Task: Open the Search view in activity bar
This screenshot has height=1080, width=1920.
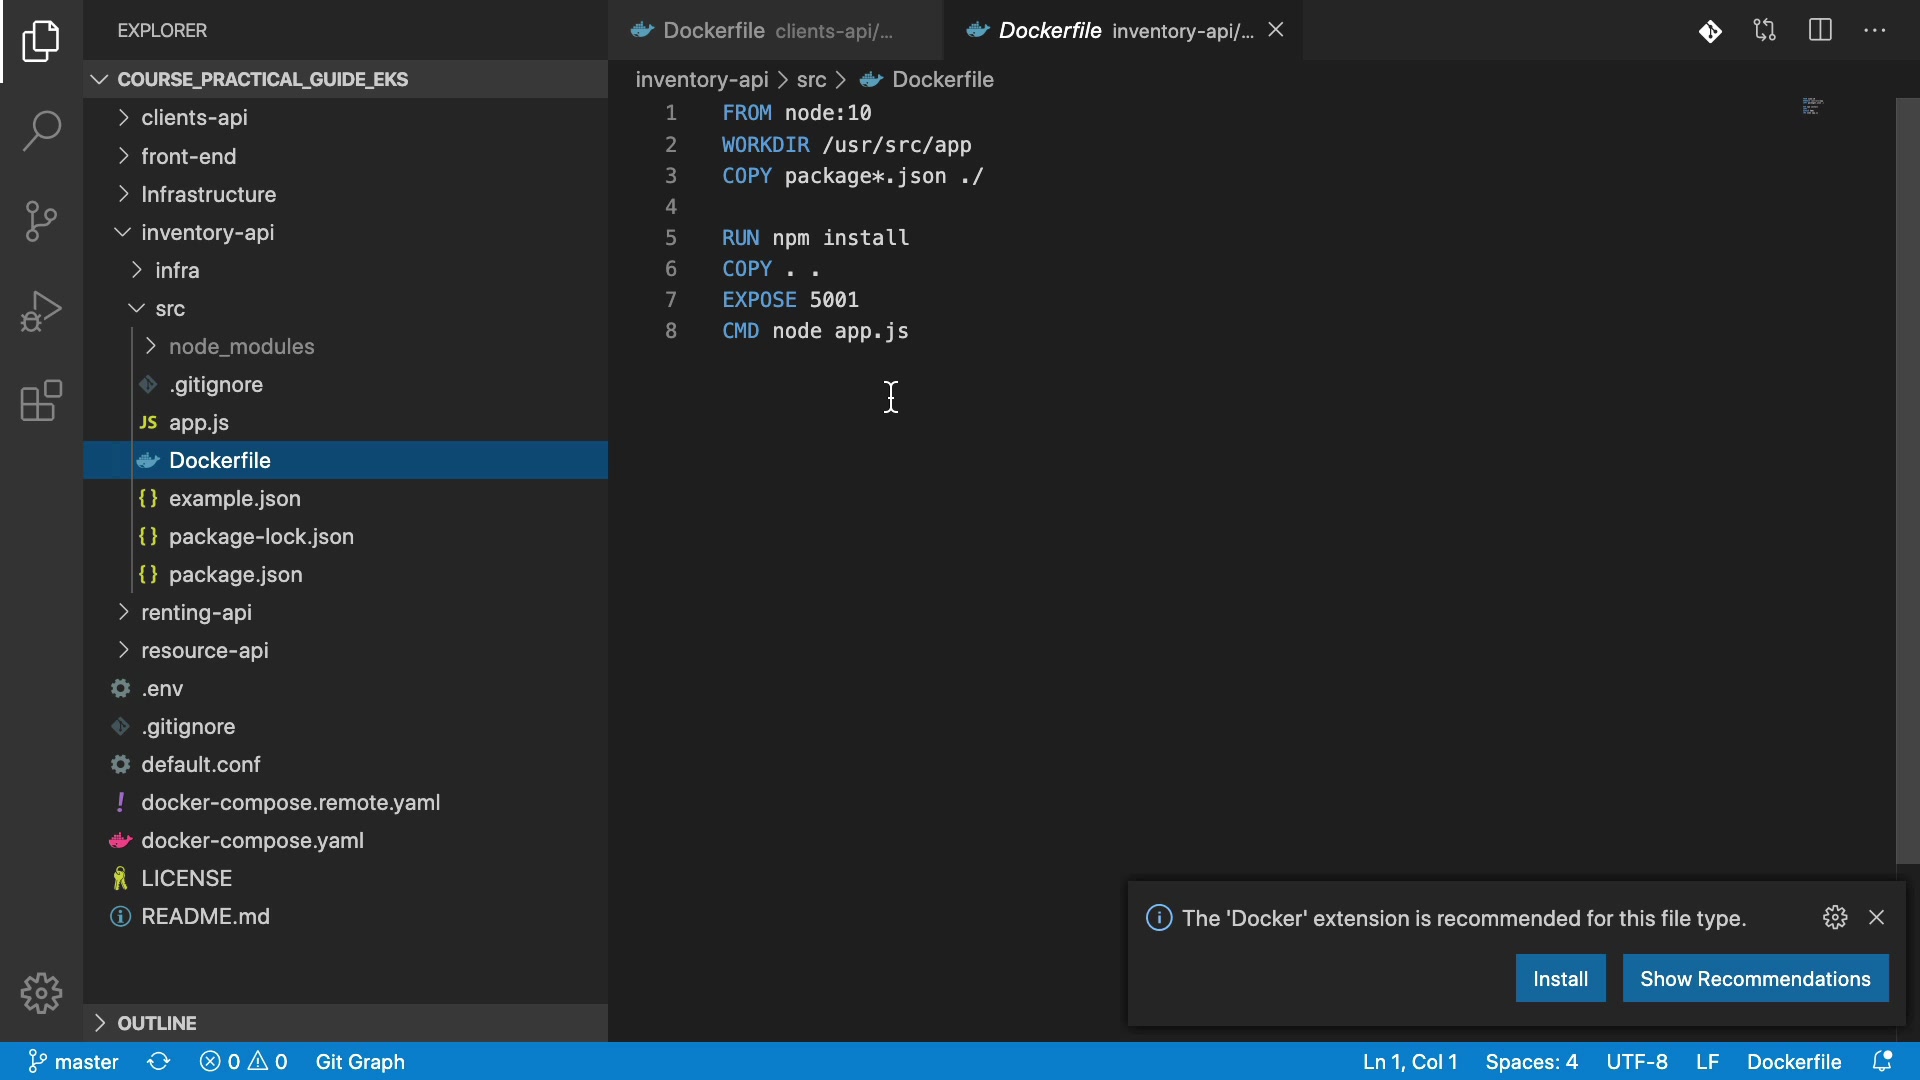Action: pyautogui.click(x=41, y=131)
